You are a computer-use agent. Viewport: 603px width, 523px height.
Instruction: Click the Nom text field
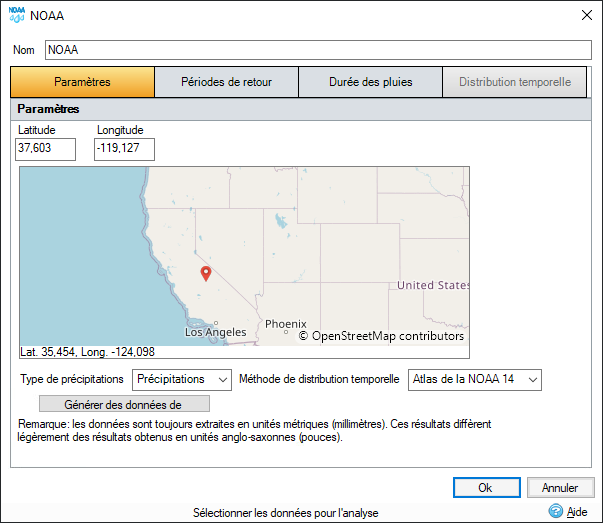pos(318,50)
